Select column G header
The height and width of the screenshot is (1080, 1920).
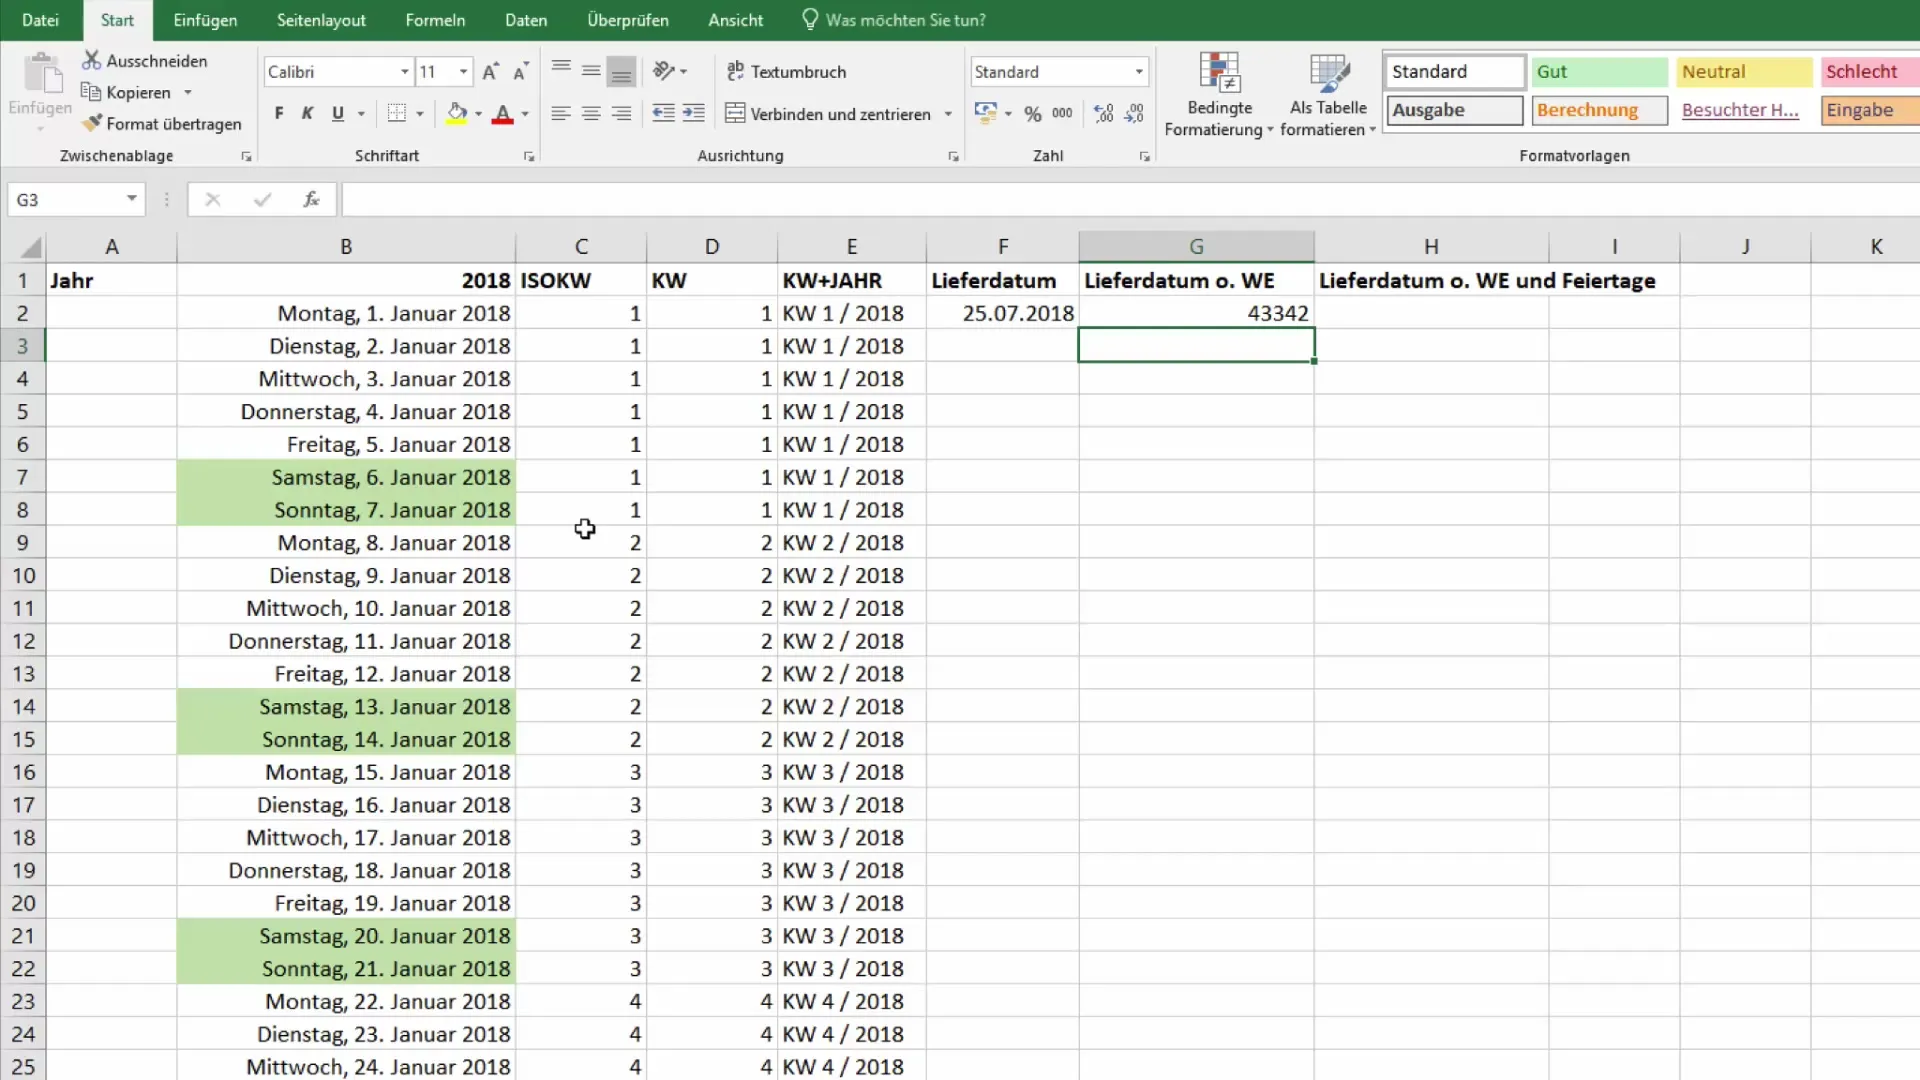[1196, 246]
